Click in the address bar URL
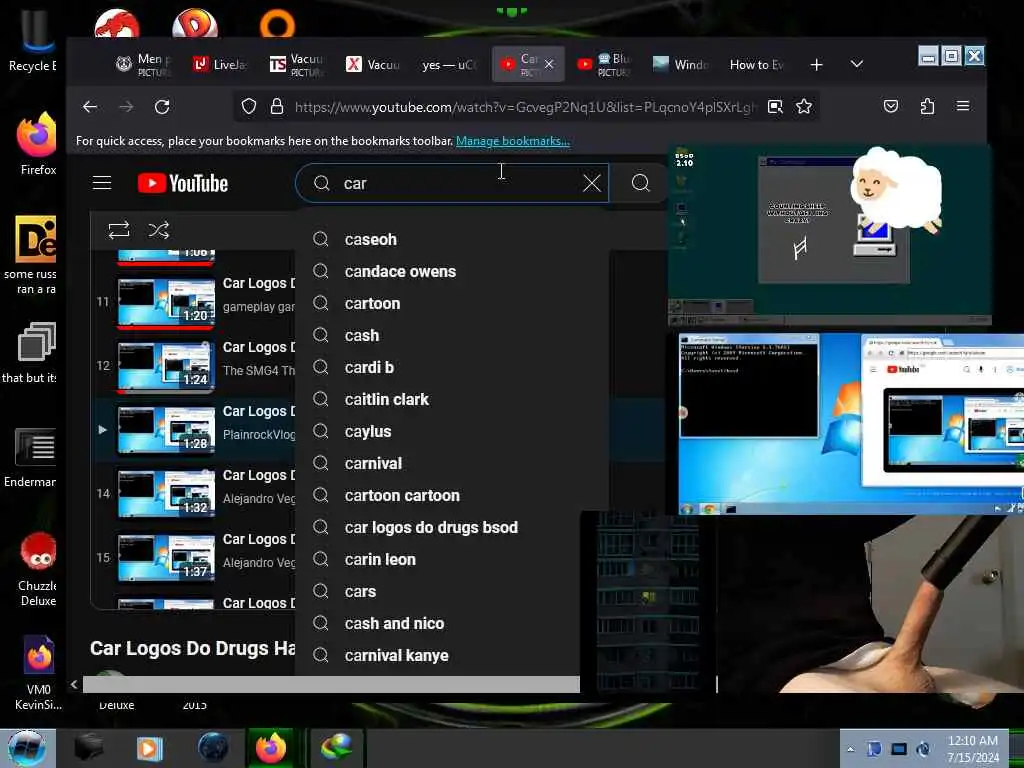This screenshot has width=1024, height=768. click(525, 106)
